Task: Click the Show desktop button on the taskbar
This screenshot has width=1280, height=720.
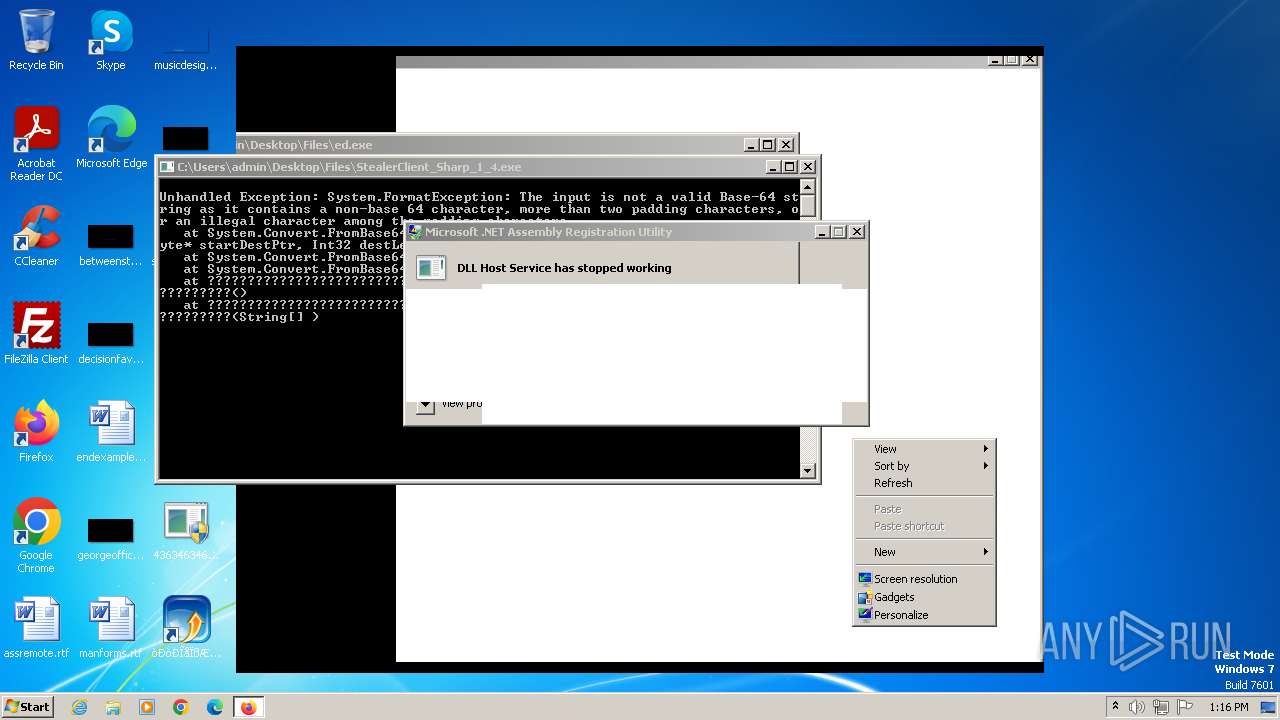Action: tap(1270, 707)
